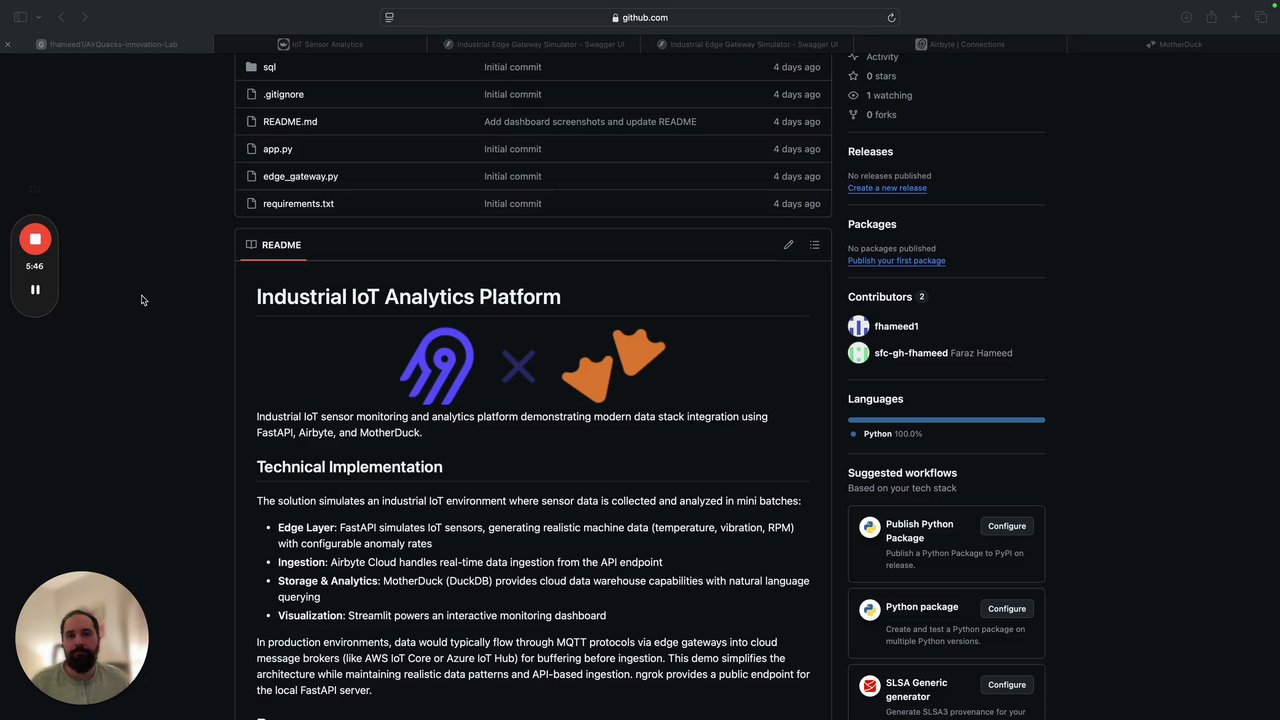
Task: Open a new tab with the plus icon
Action: click(1235, 17)
